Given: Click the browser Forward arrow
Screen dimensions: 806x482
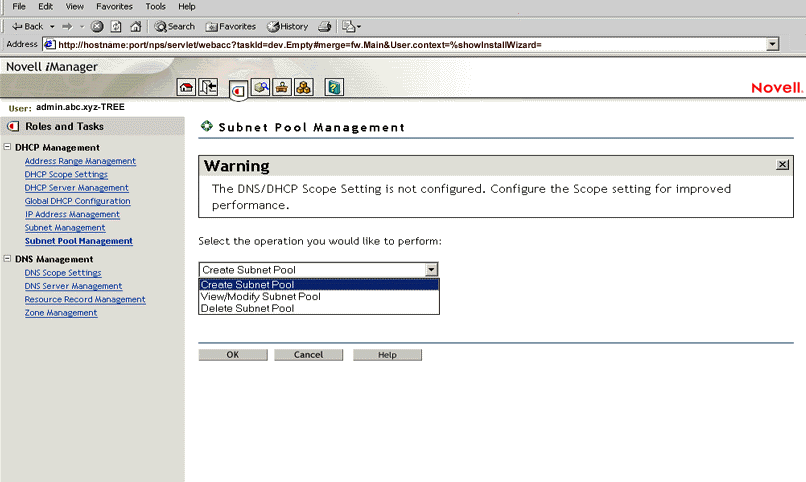Looking at the screenshot, I should (x=67, y=27).
